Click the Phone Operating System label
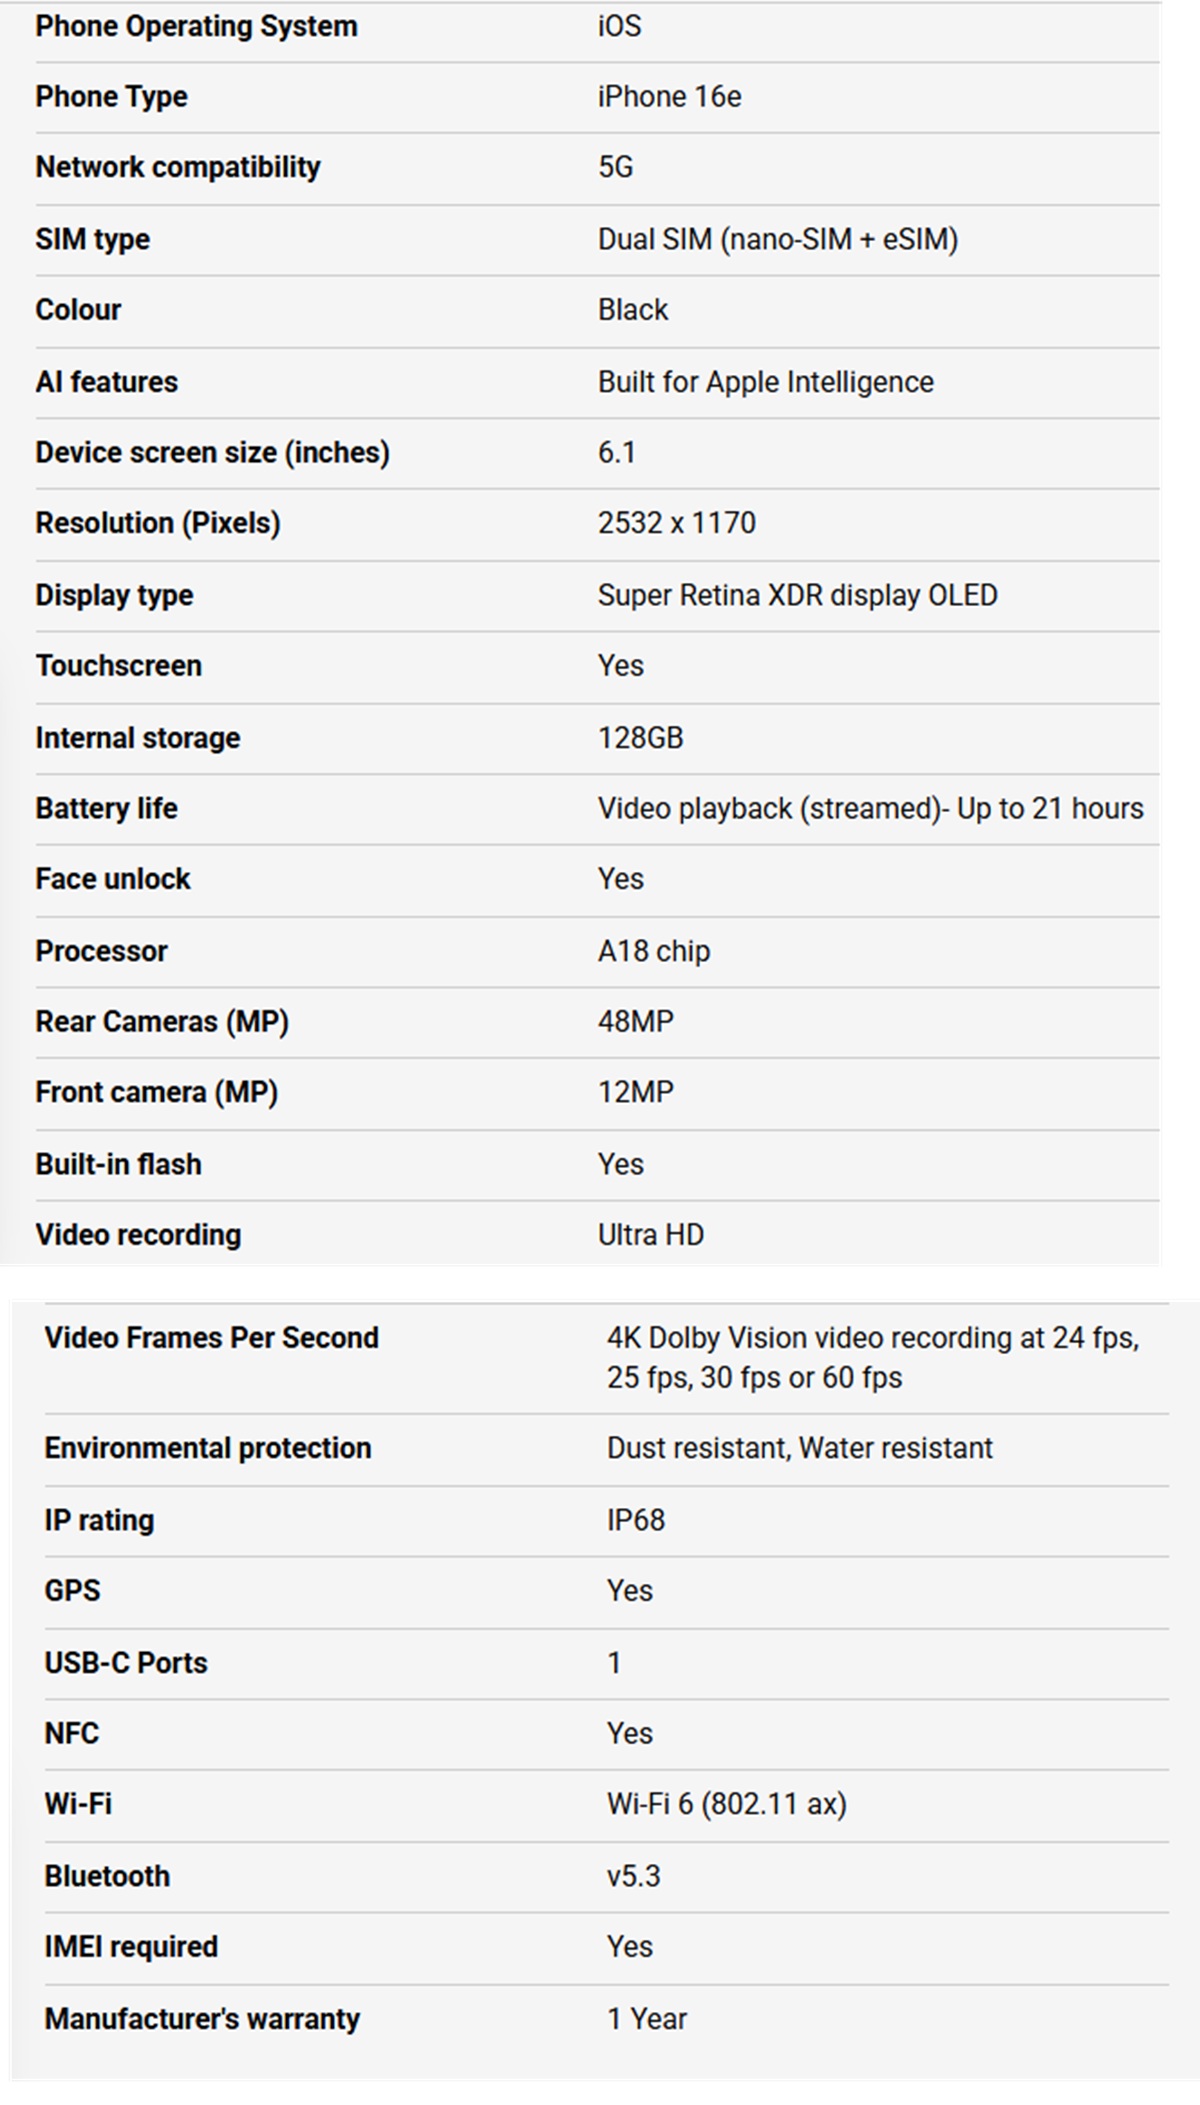Screen dimensions: 1200x2105 click(x=196, y=26)
